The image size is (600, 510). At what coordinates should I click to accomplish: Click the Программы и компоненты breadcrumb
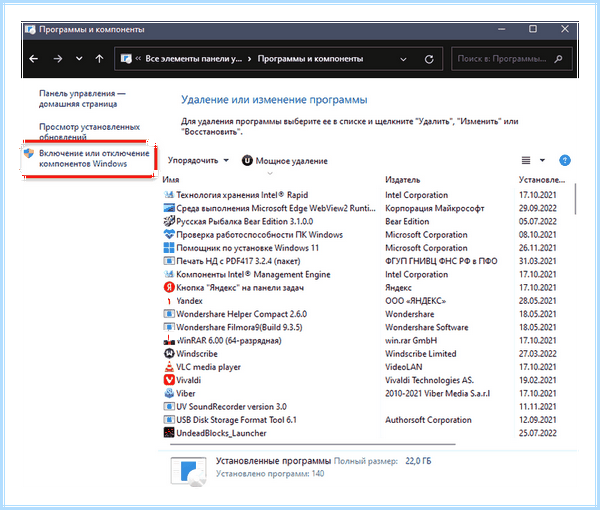pyautogui.click(x=310, y=59)
